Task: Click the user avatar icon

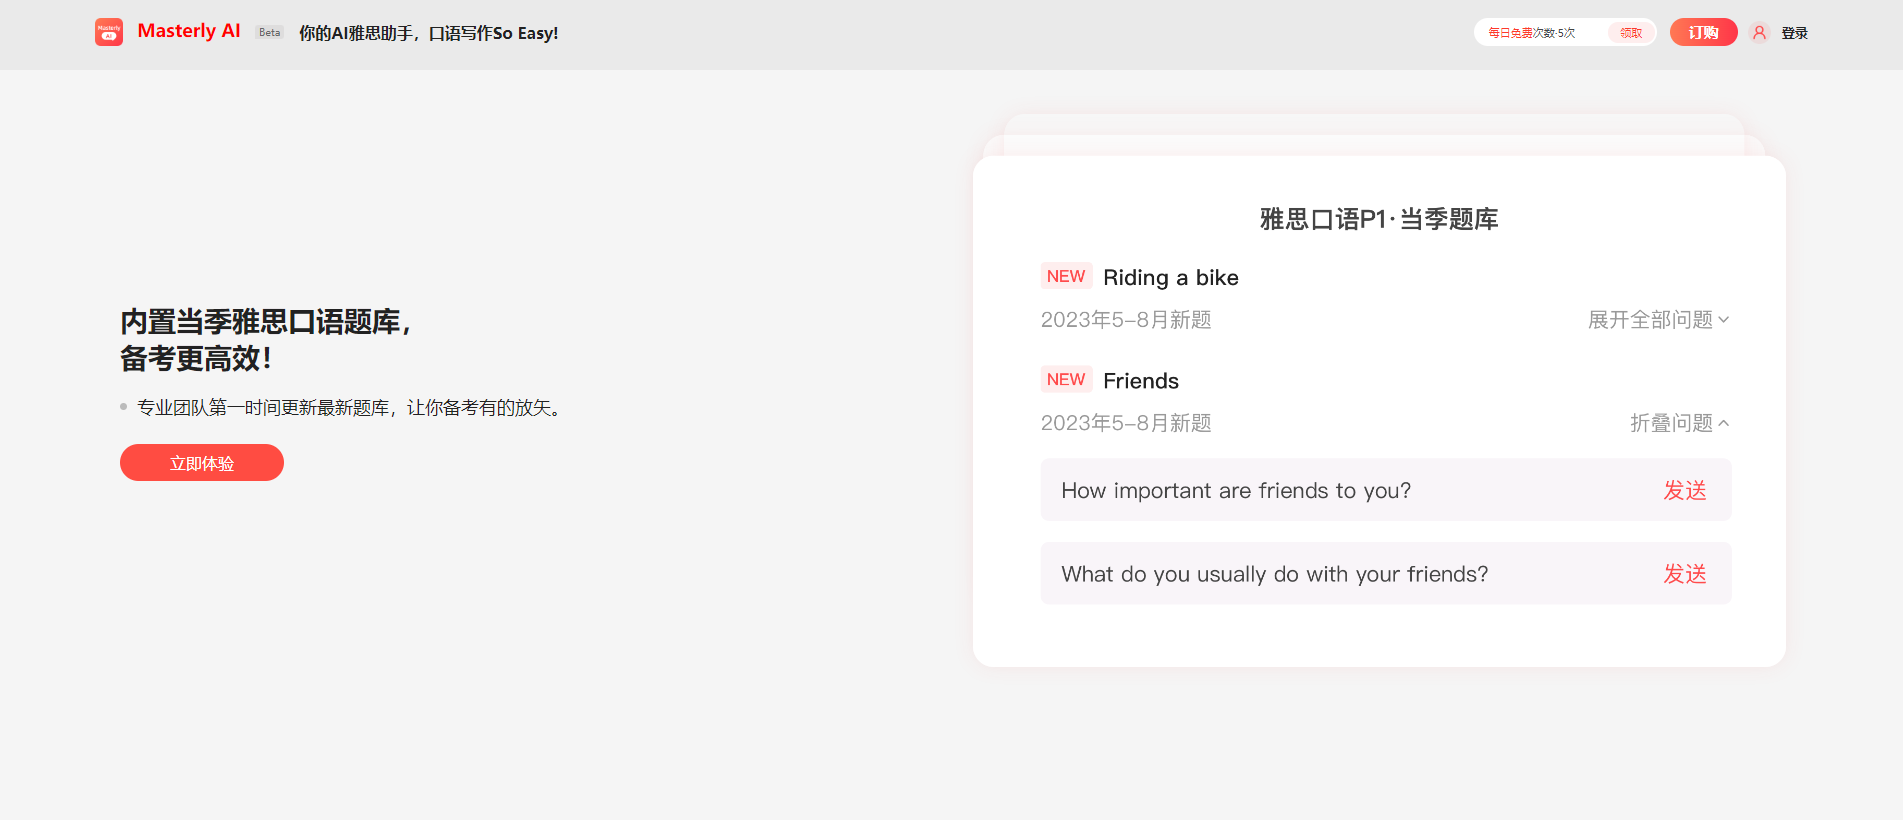Action: coord(1759,33)
